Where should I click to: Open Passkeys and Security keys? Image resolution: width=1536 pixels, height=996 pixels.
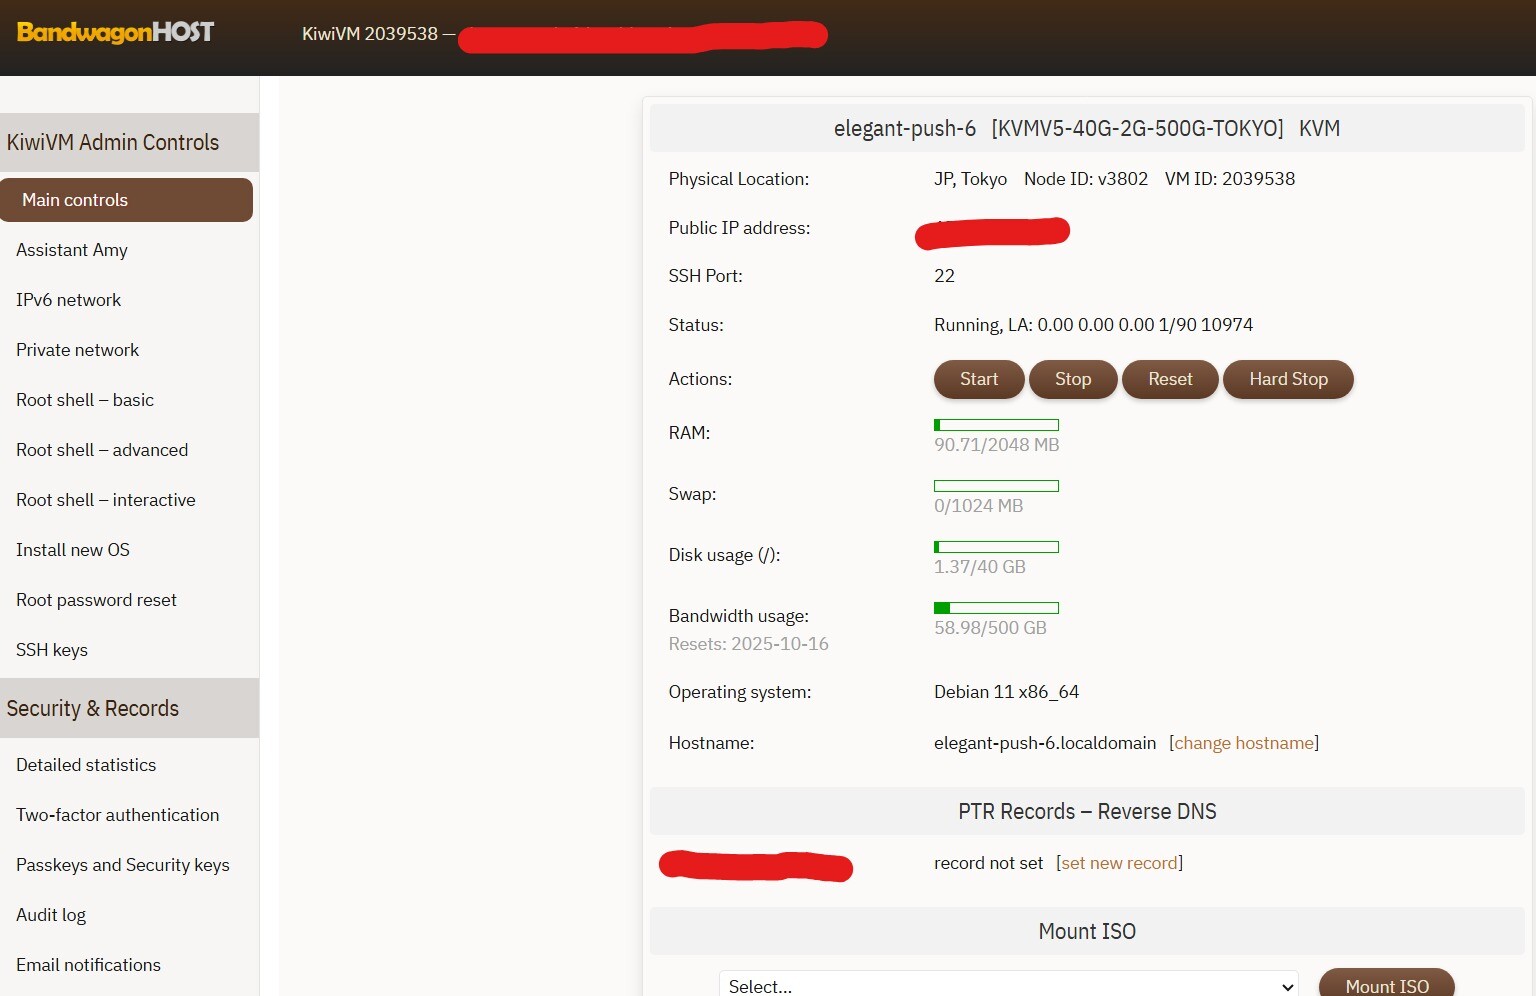[123, 865]
